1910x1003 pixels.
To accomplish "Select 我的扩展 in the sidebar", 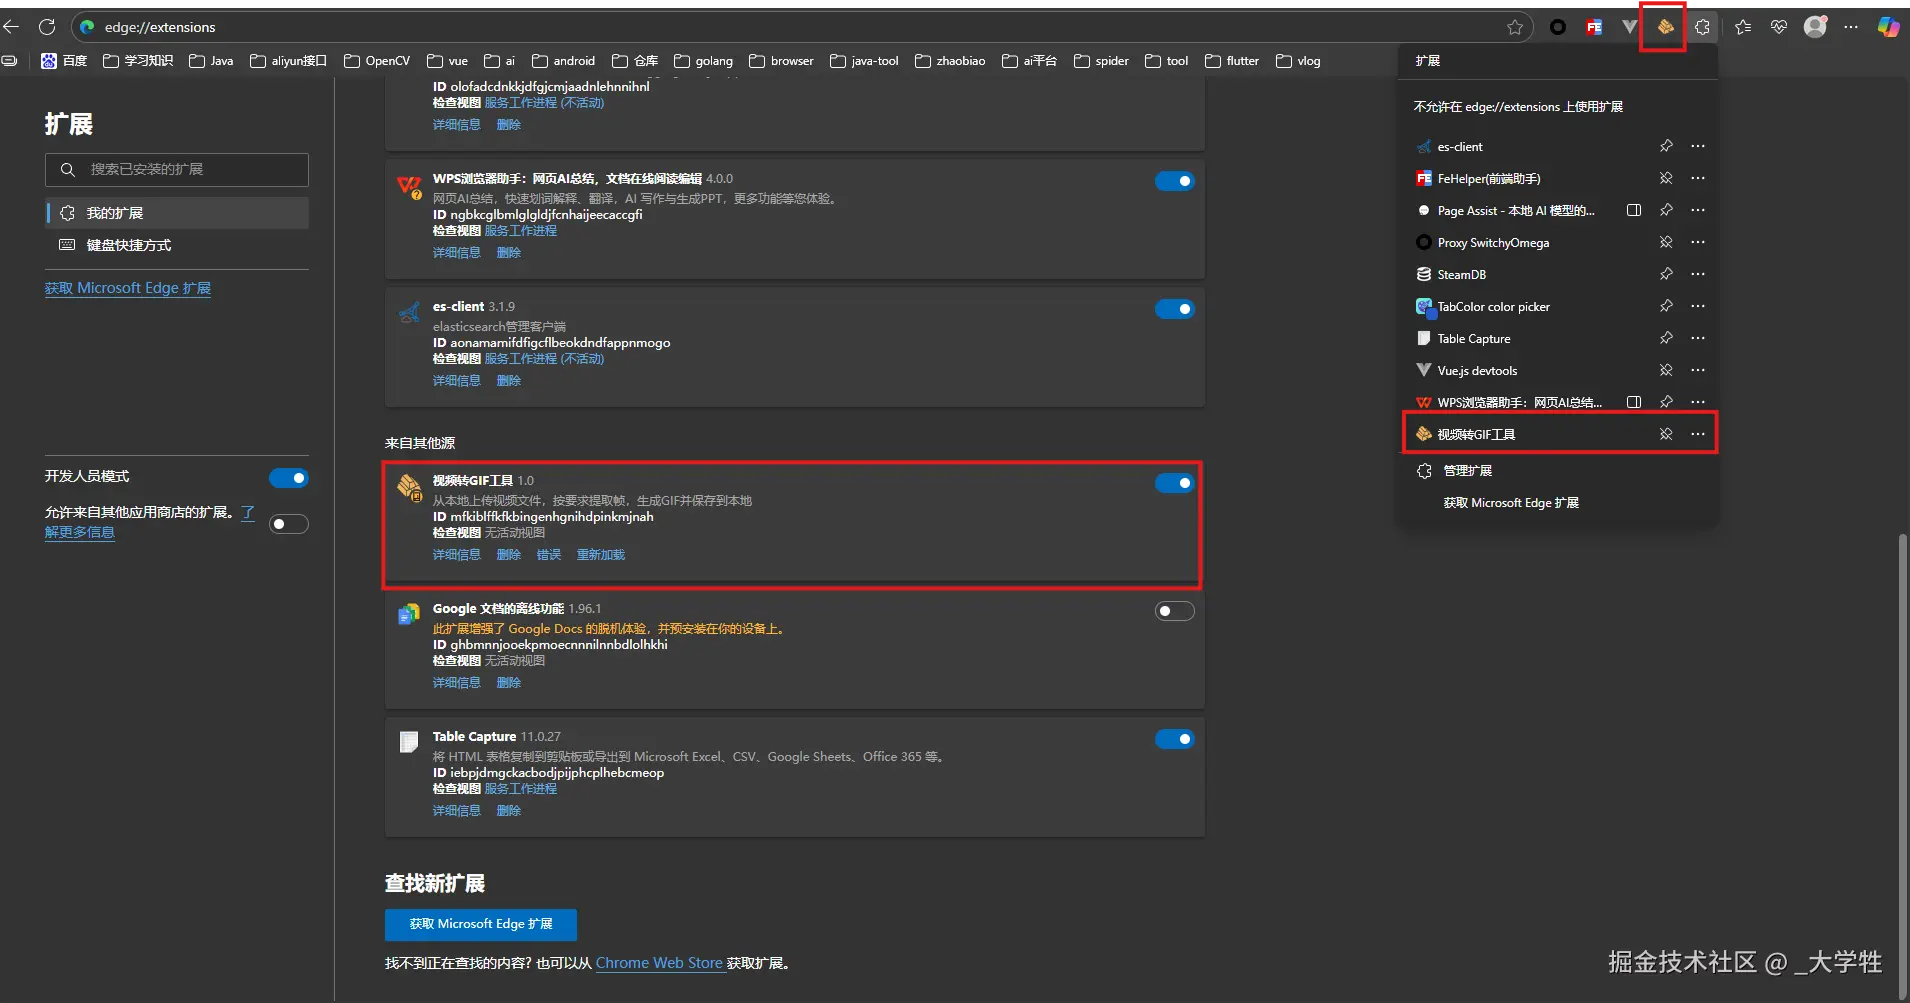I will point(177,213).
